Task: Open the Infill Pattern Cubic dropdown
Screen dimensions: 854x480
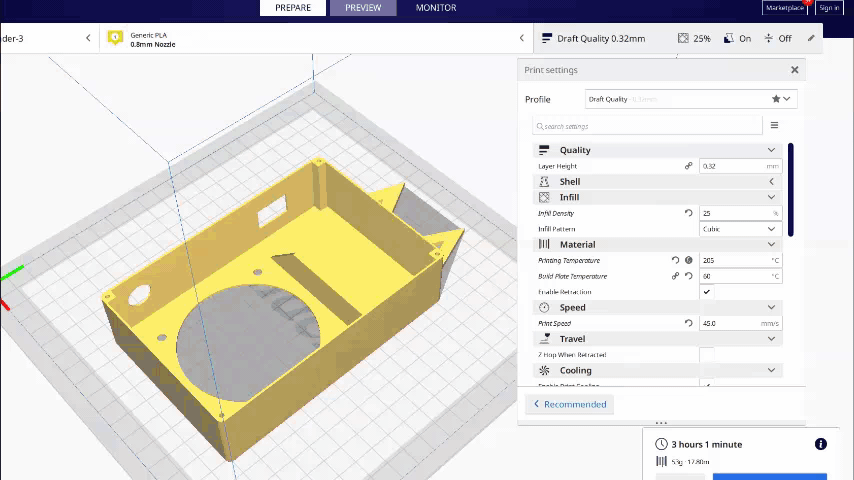Action: click(x=740, y=229)
